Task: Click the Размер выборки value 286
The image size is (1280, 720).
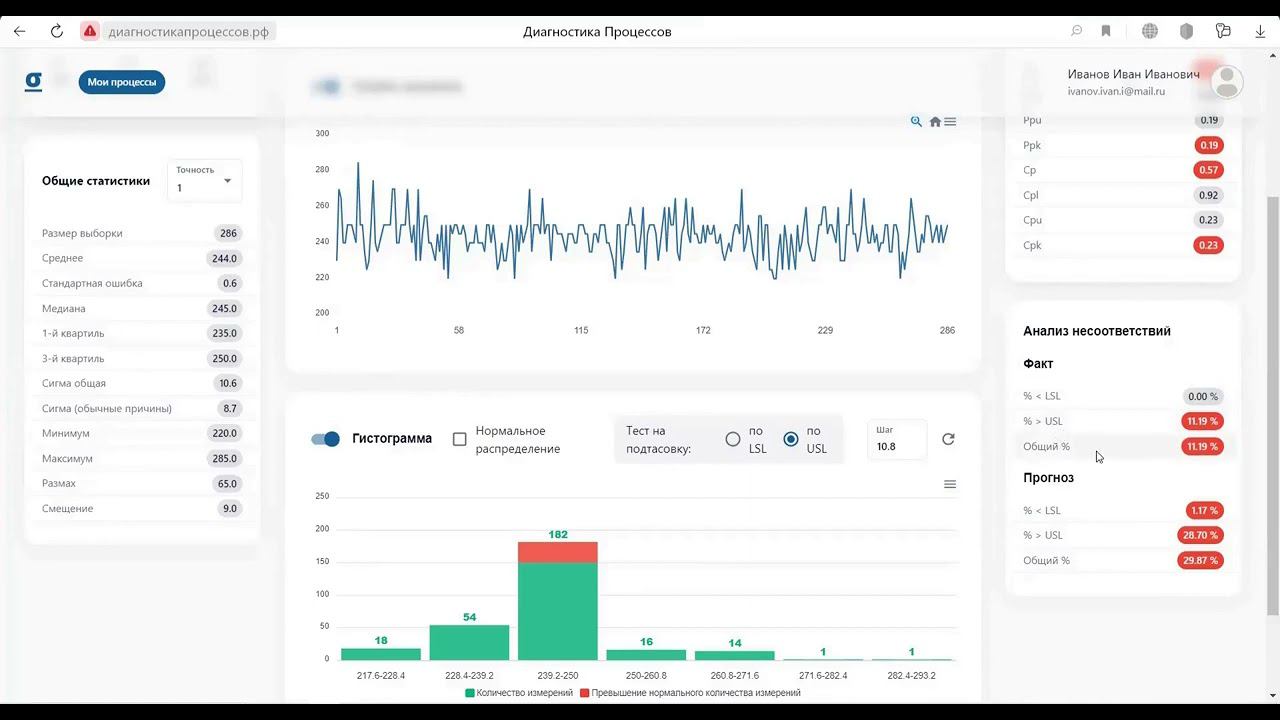Action: click(228, 233)
